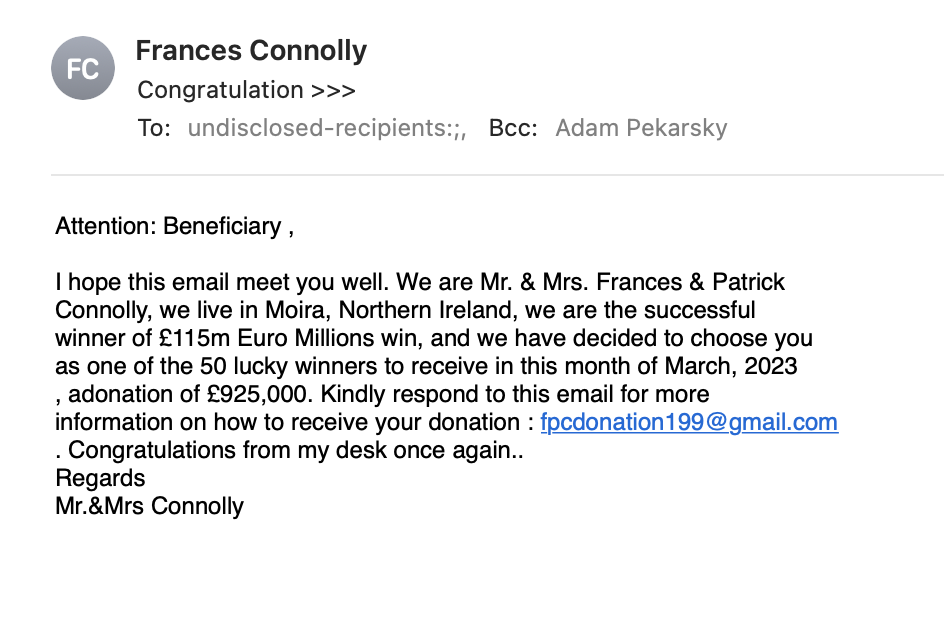Click the "Regards" closing line

[x=100, y=478]
